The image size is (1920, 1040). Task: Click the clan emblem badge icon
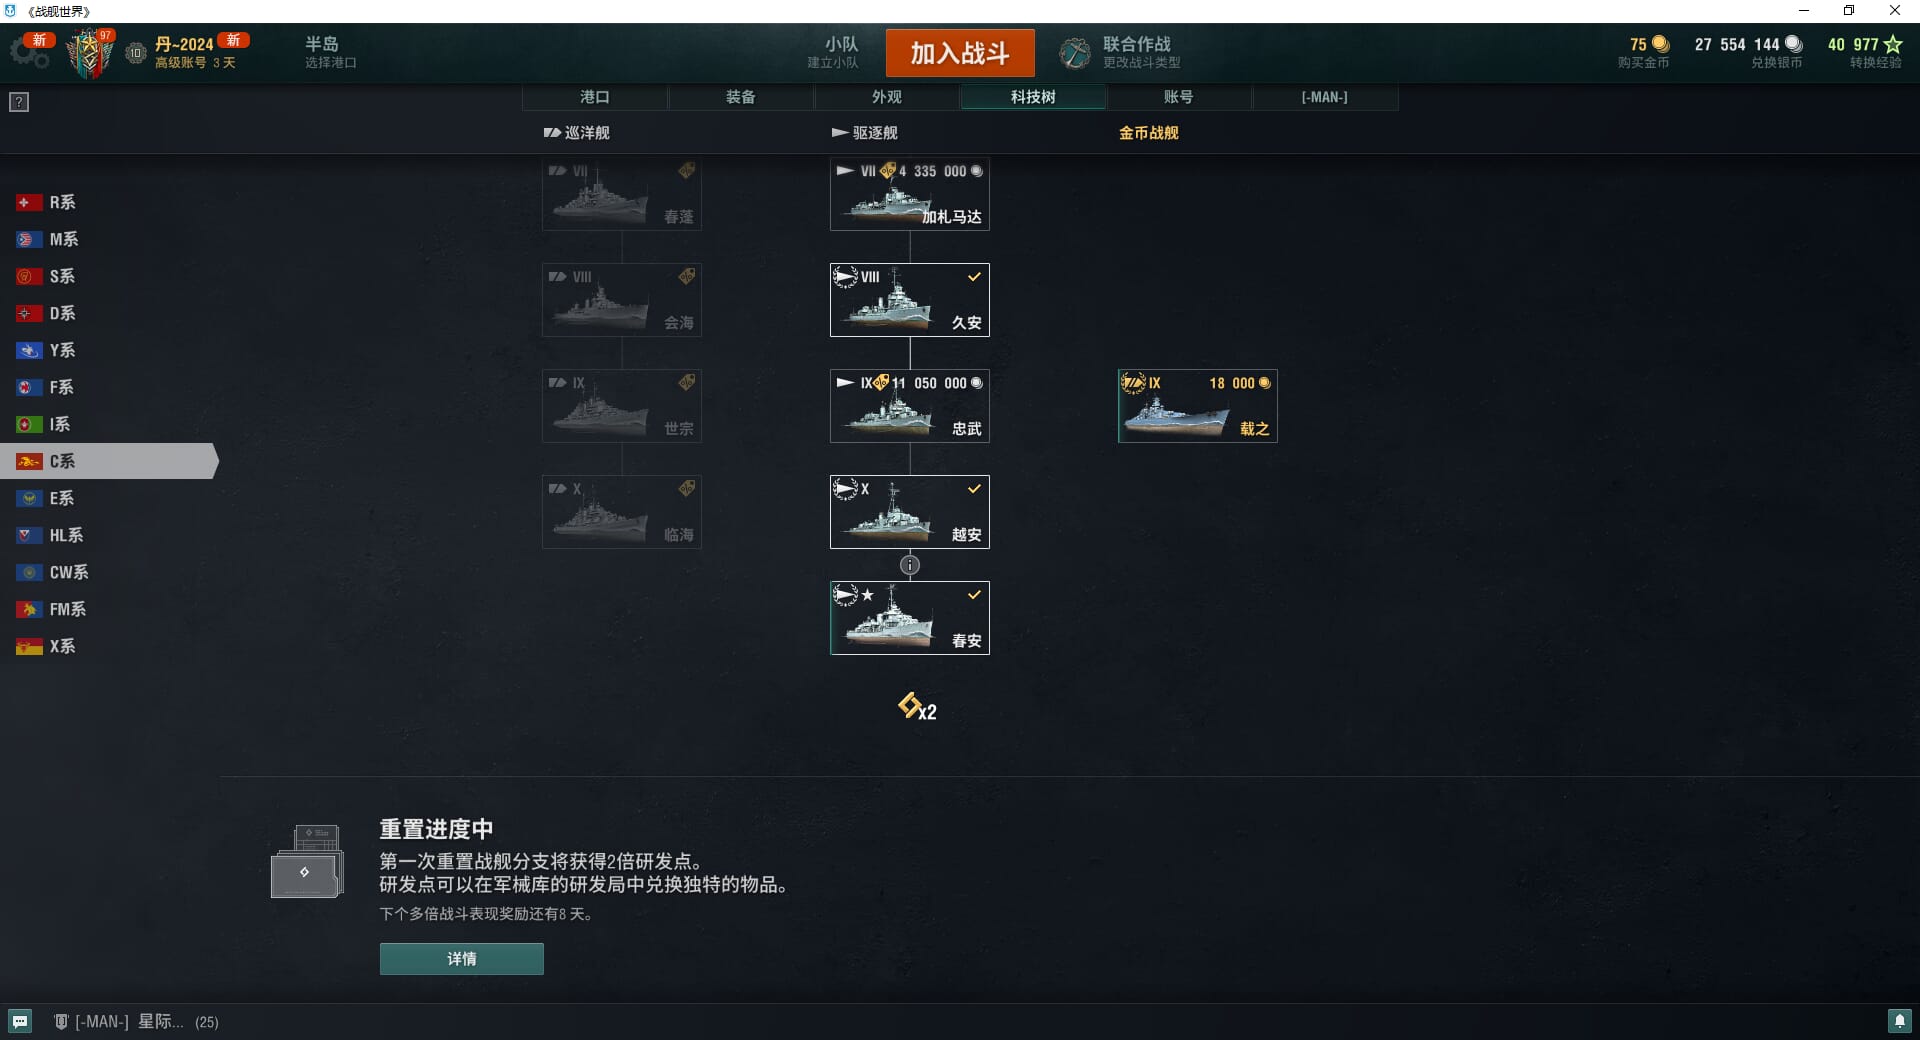90,54
